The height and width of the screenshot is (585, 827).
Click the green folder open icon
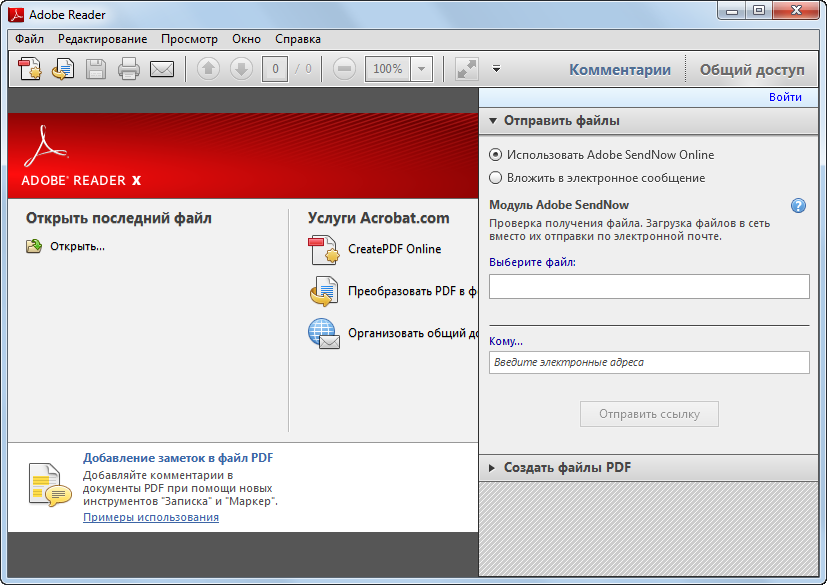pos(34,246)
